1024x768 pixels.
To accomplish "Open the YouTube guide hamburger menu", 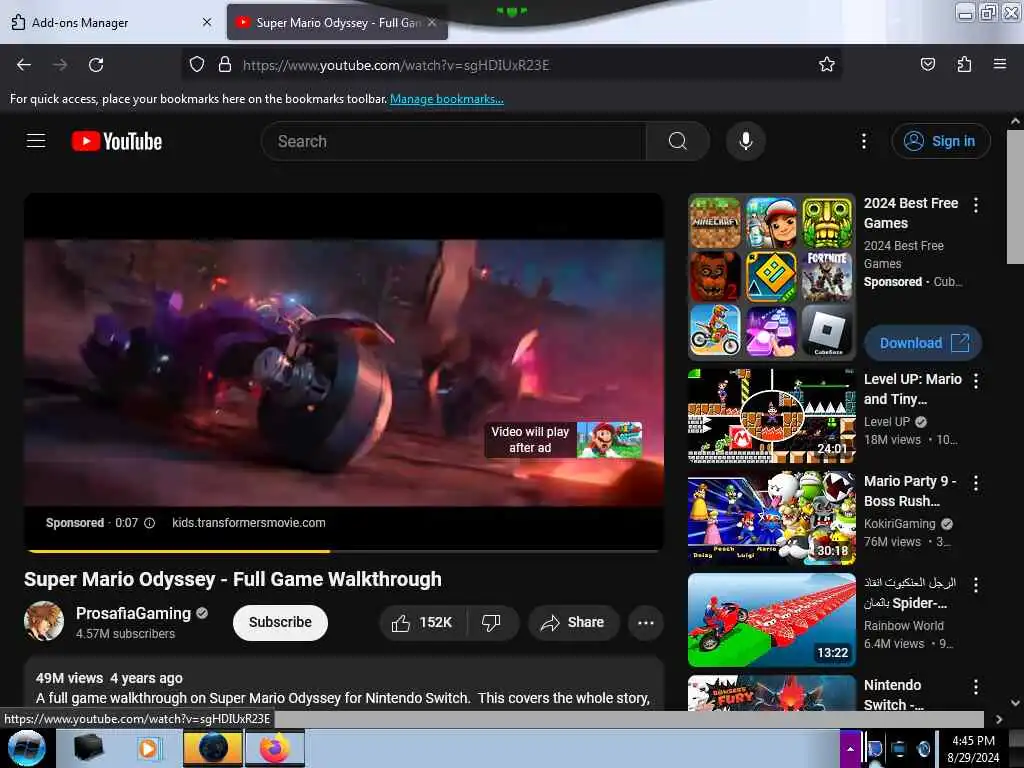I will [36, 141].
